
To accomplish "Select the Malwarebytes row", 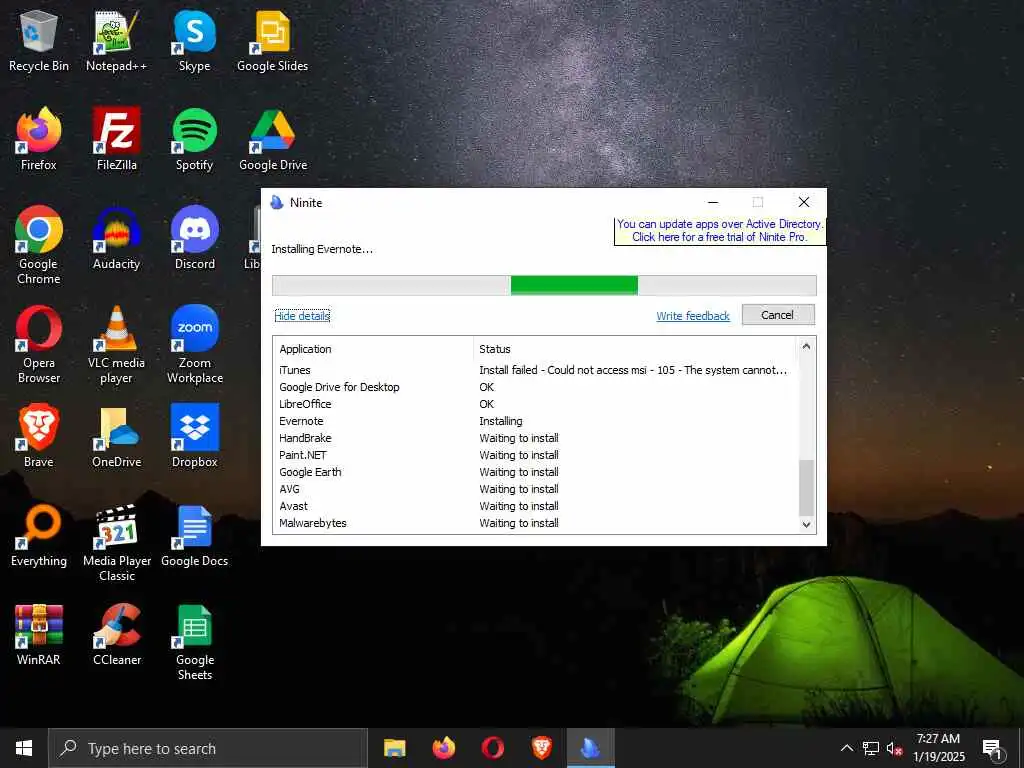I will [x=536, y=523].
